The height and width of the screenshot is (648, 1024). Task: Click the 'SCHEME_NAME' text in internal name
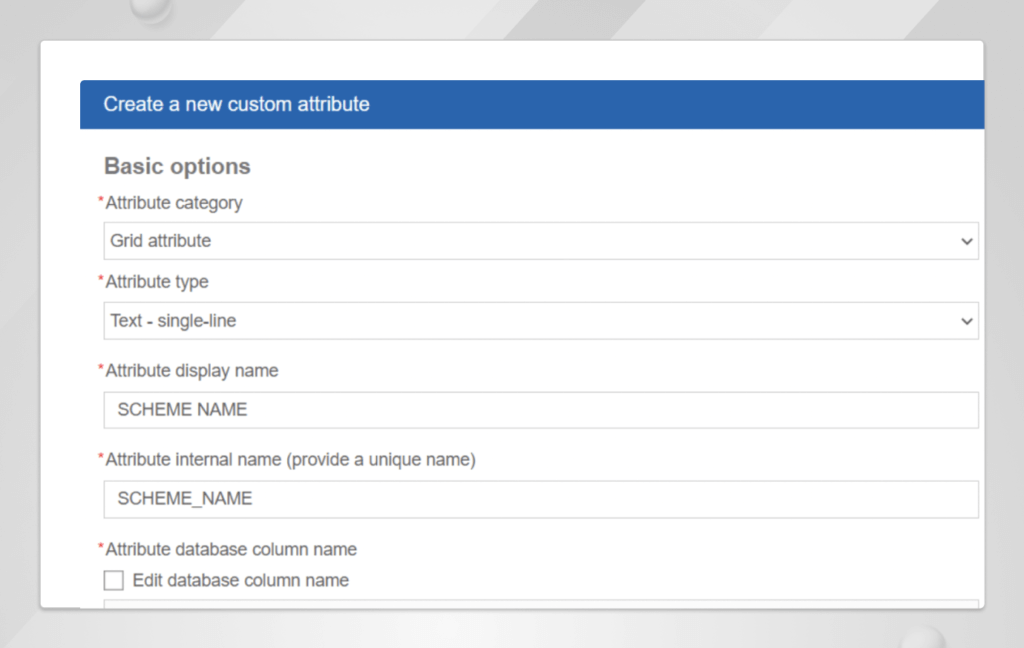(185, 499)
